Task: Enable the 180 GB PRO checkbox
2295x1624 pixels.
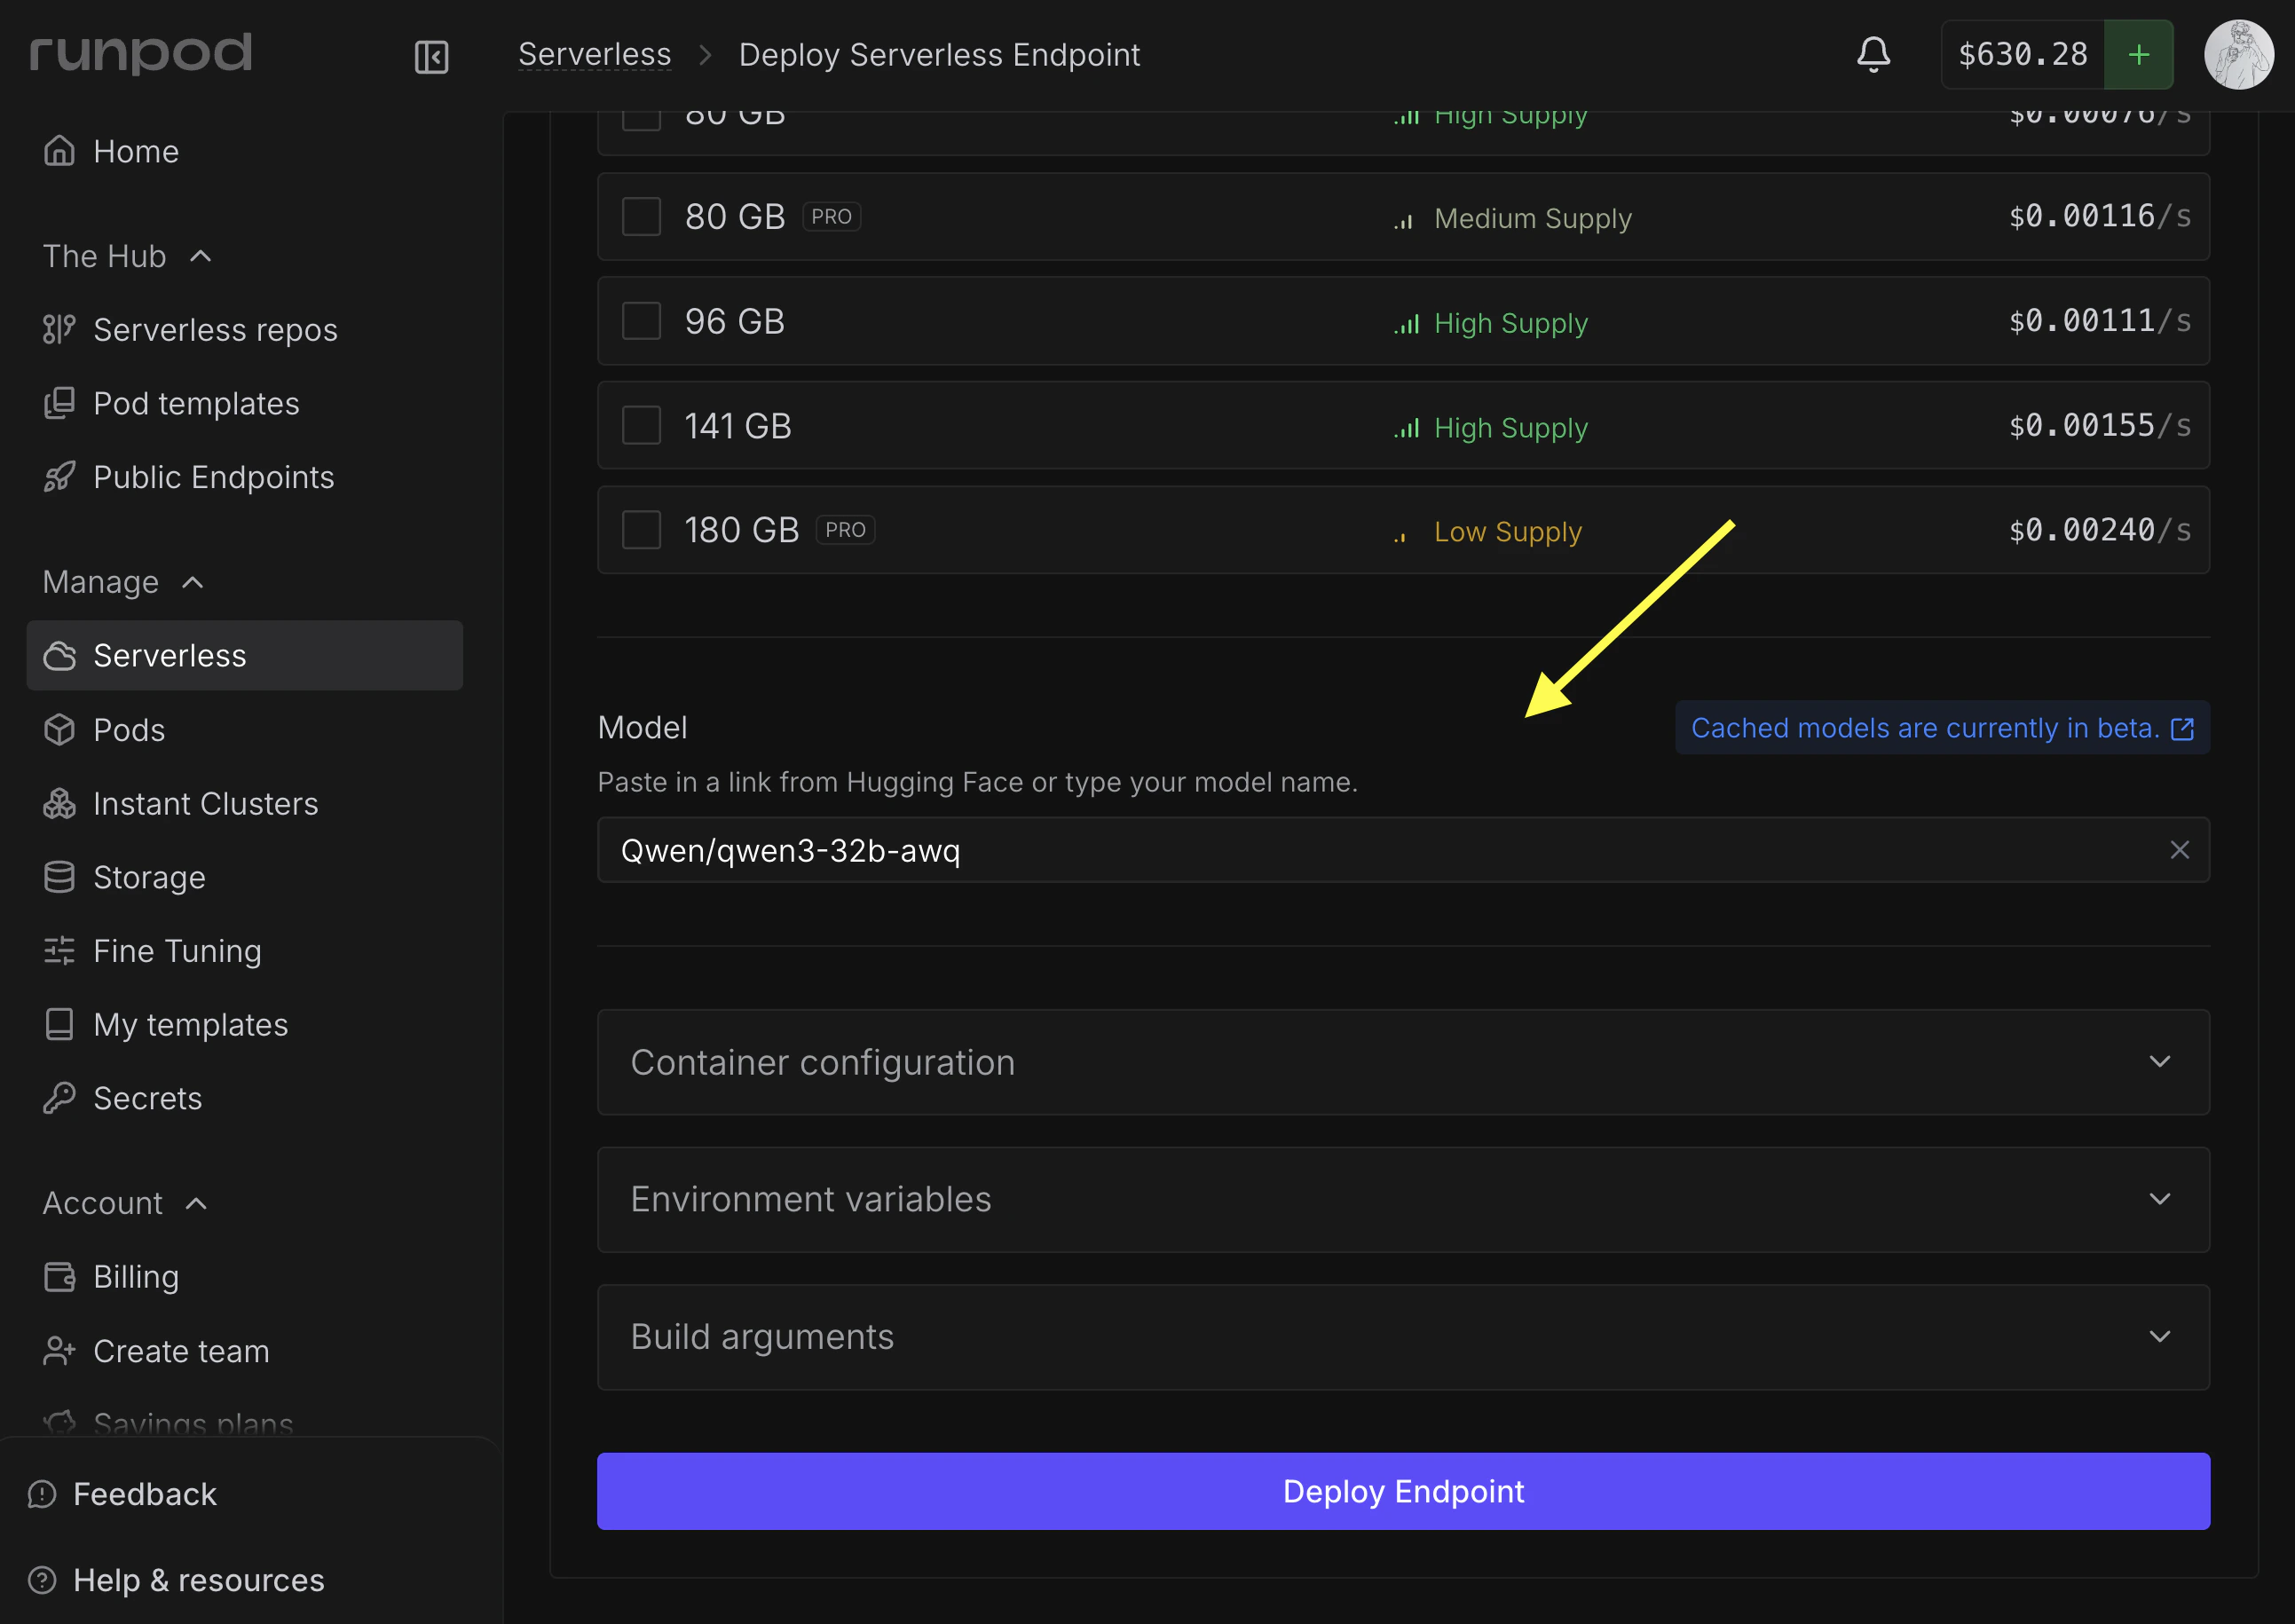Action: (x=641, y=530)
